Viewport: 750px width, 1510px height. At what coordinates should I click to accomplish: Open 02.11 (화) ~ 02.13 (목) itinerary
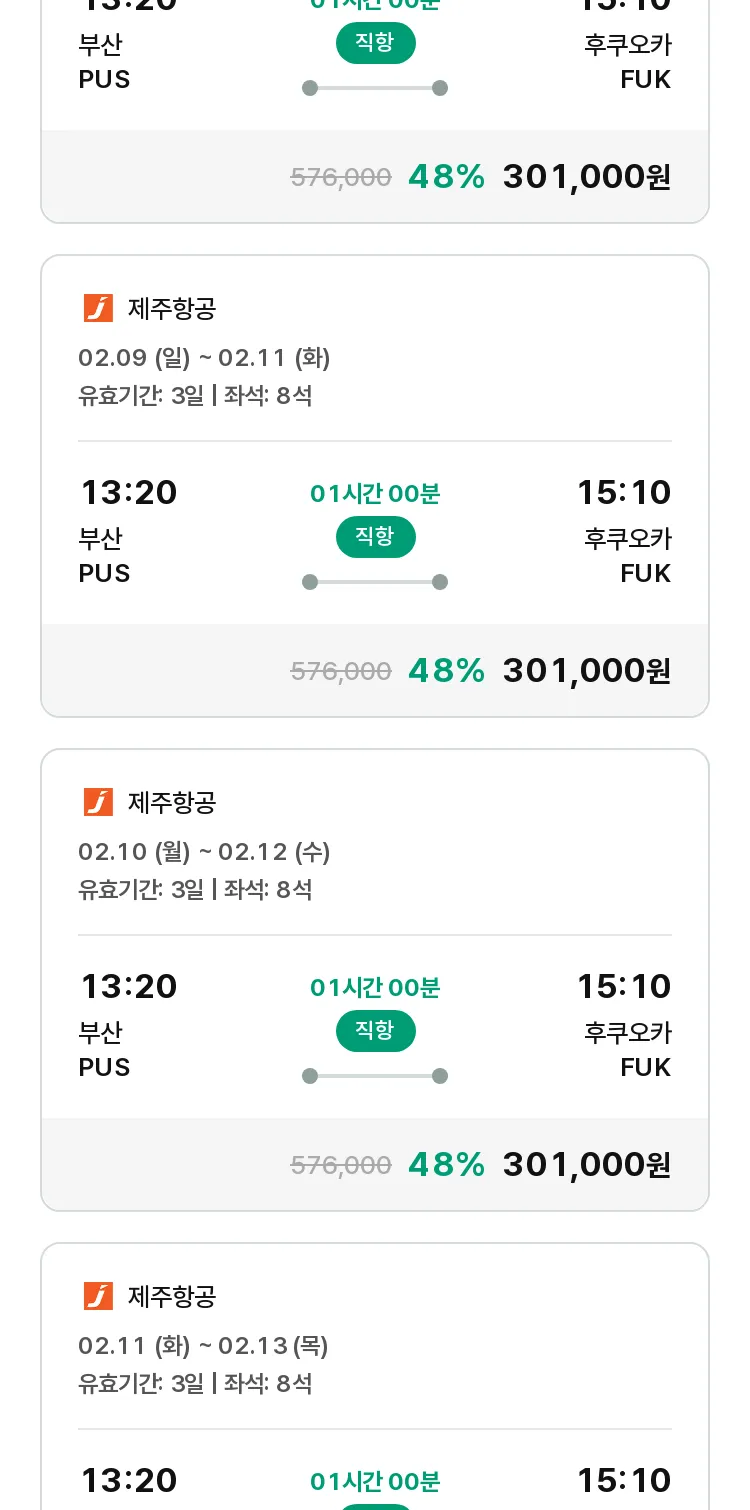[203, 1346]
